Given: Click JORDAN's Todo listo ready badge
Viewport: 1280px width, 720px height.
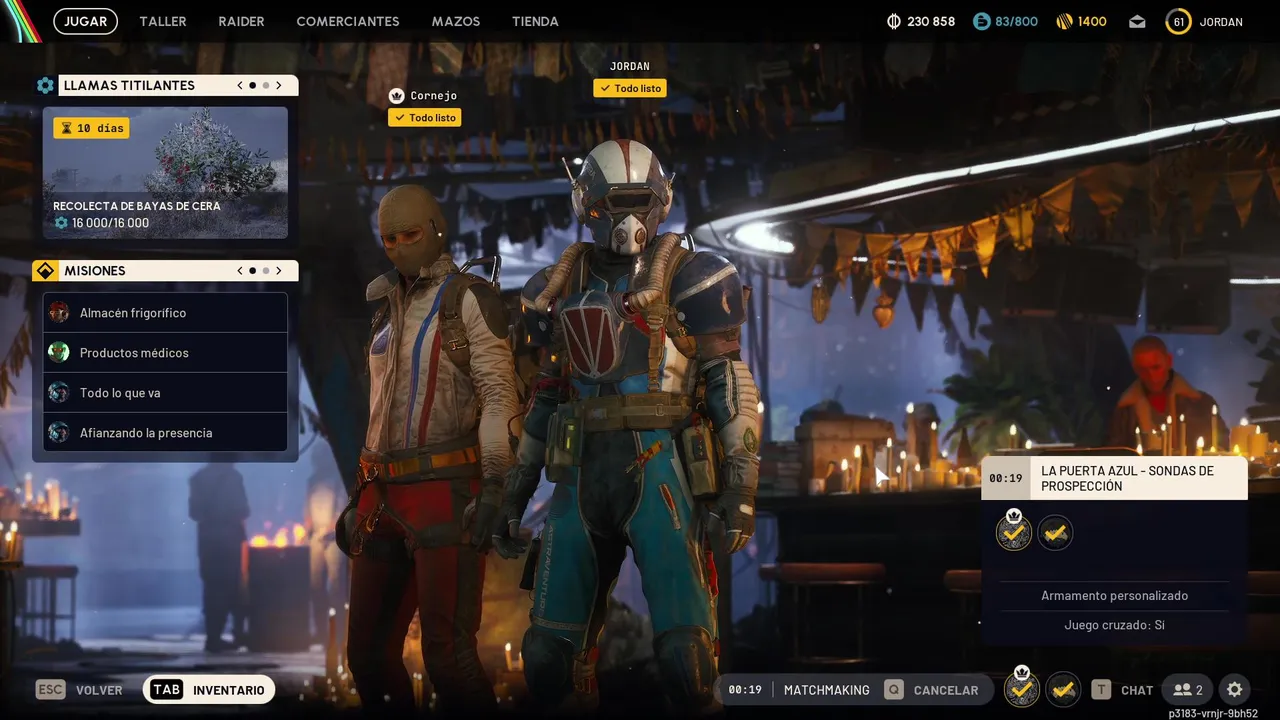Looking at the screenshot, I should pyautogui.click(x=630, y=88).
